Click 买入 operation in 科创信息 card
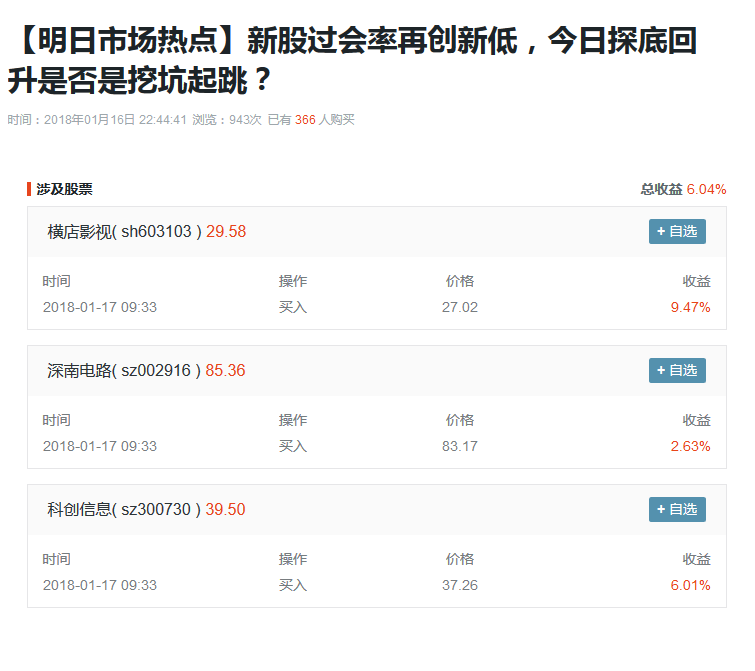 293,585
